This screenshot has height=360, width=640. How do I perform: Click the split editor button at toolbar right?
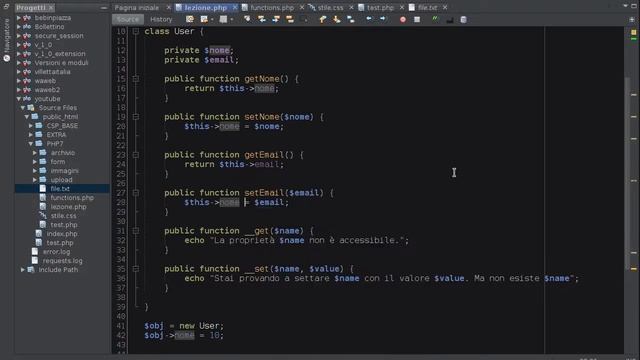point(632,19)
